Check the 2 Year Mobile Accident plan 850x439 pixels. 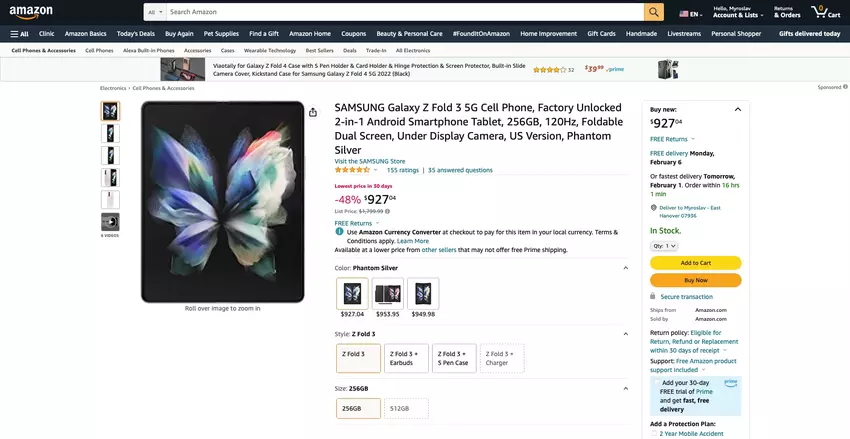point(655,433)
